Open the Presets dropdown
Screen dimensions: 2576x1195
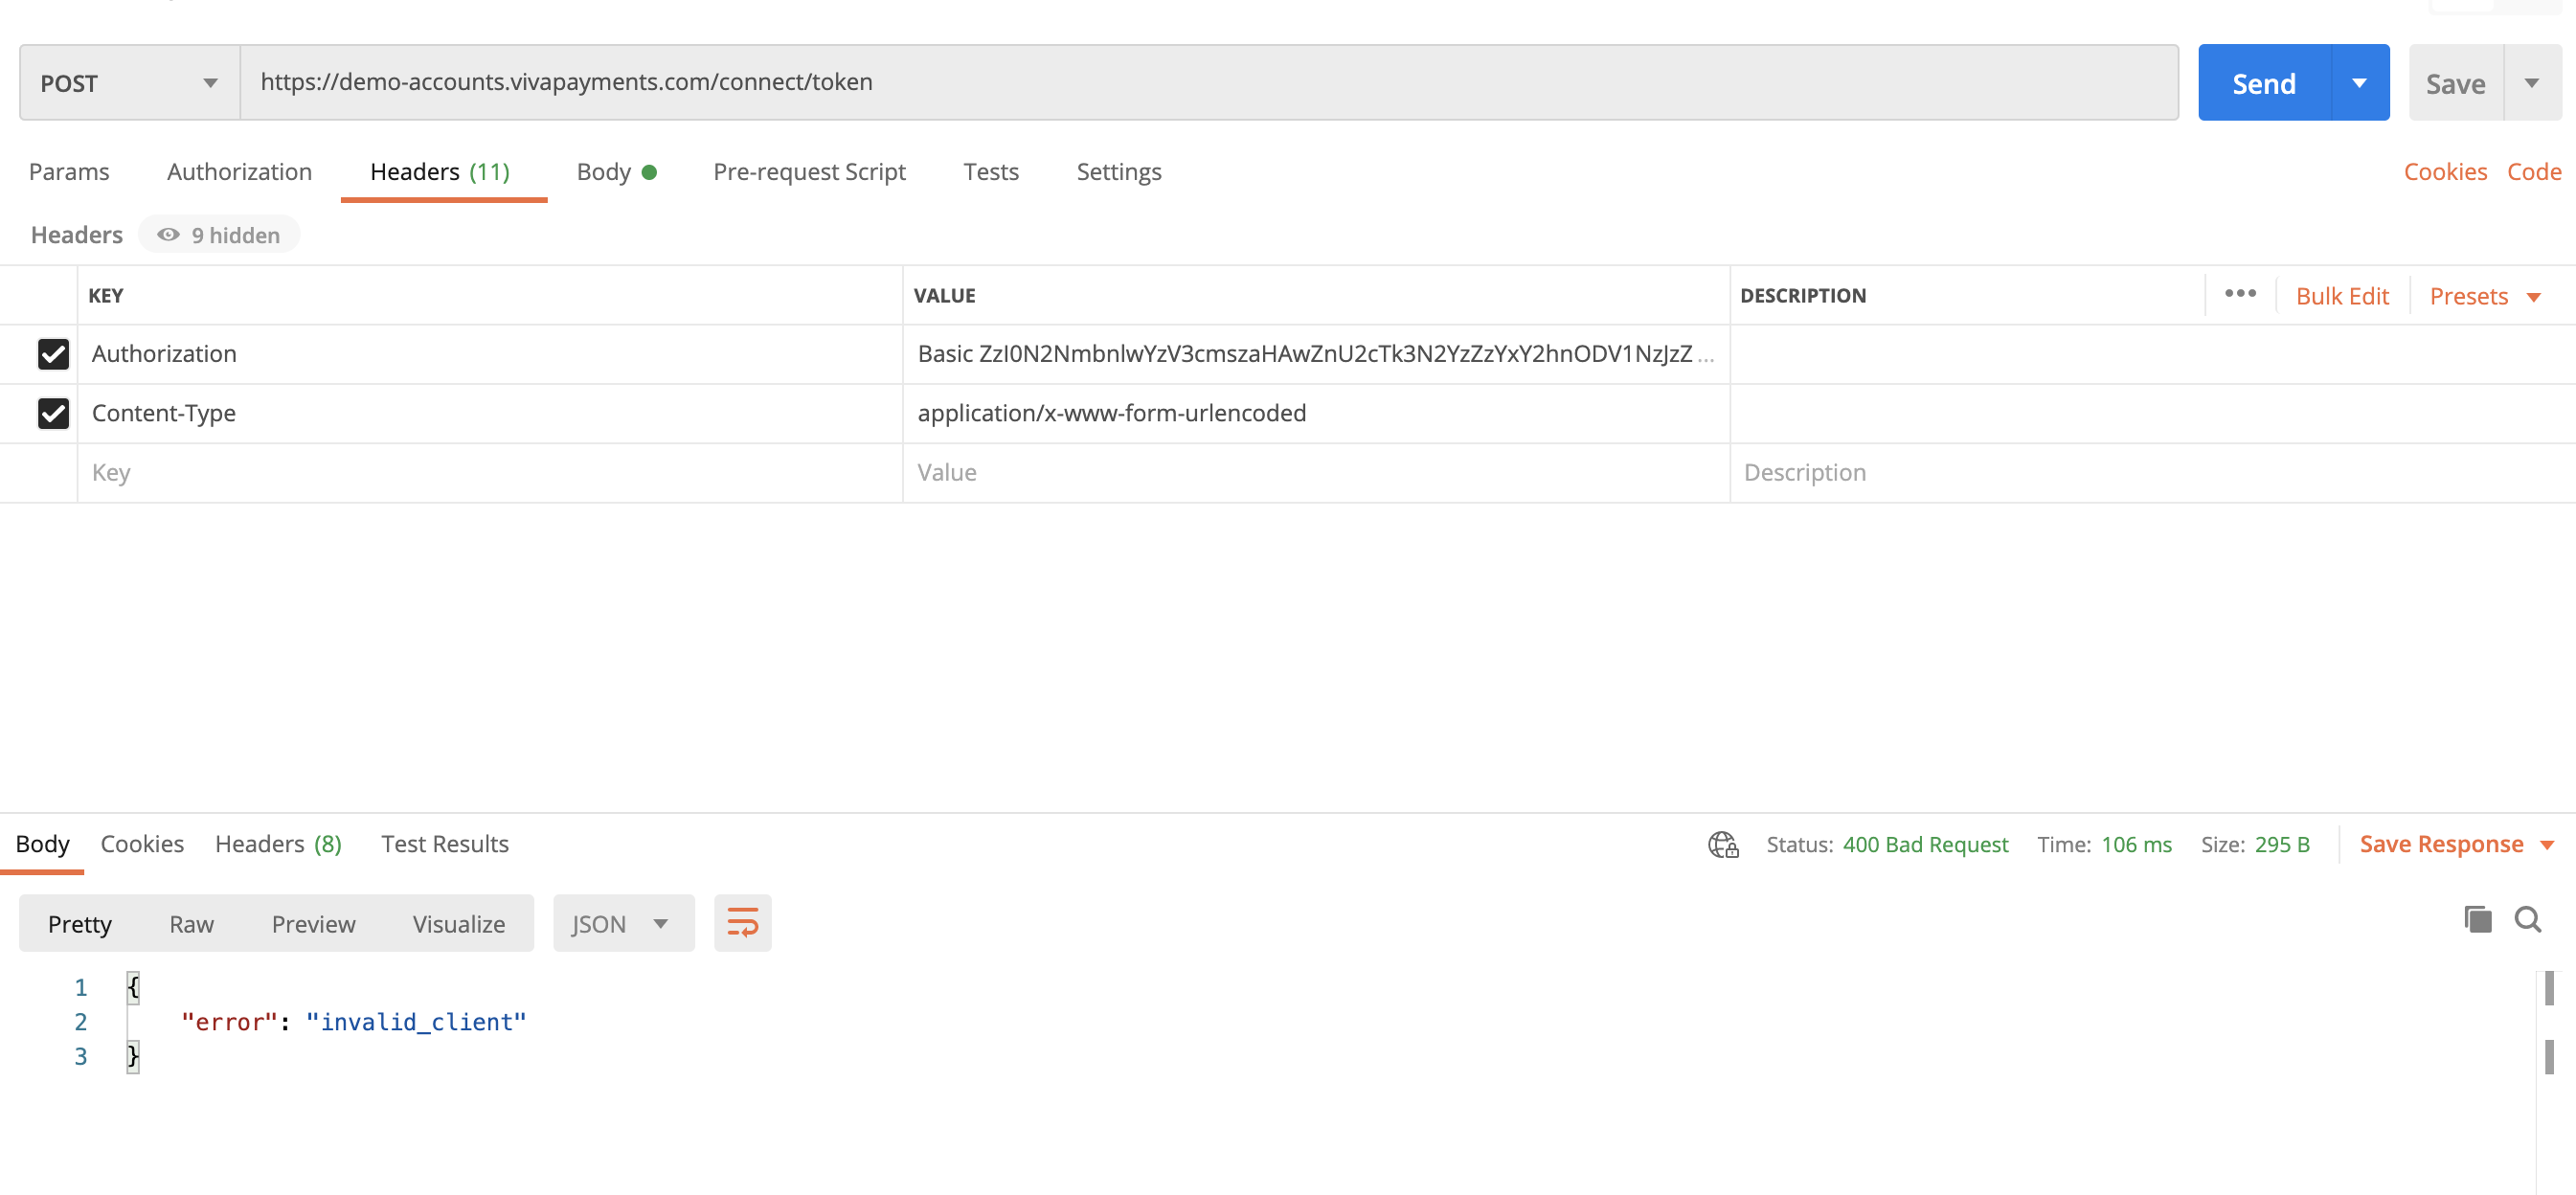coord(2486,295)
